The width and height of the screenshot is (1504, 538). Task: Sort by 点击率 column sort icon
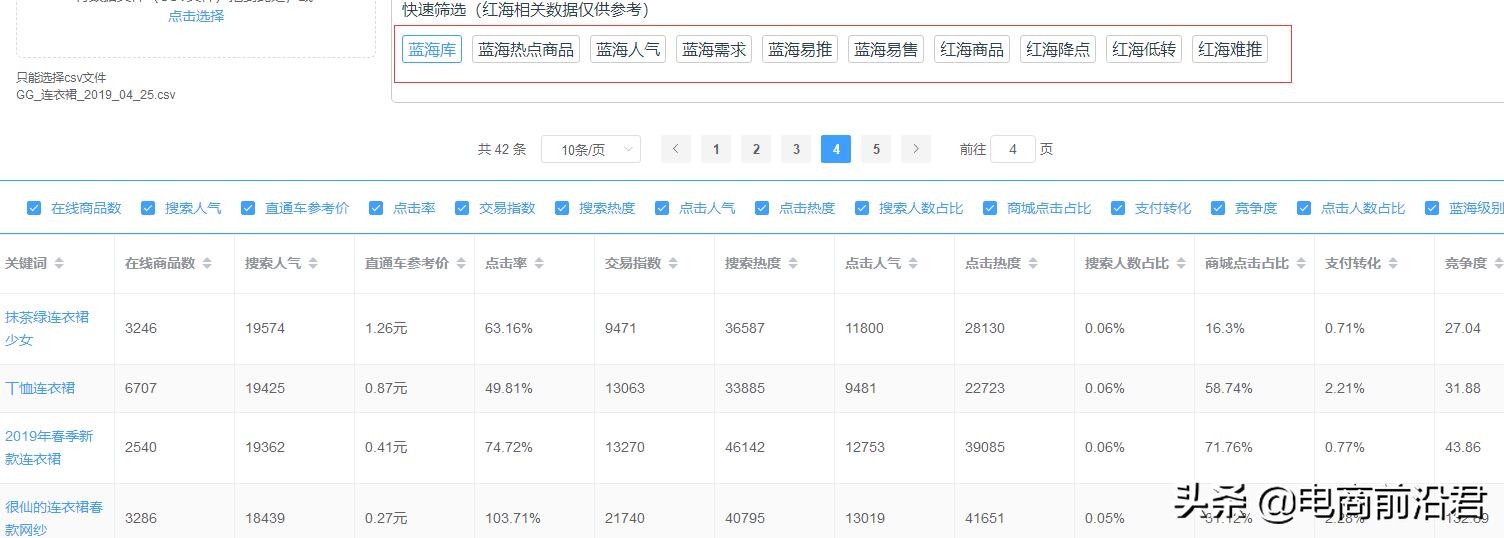click(x=539, y=263)
